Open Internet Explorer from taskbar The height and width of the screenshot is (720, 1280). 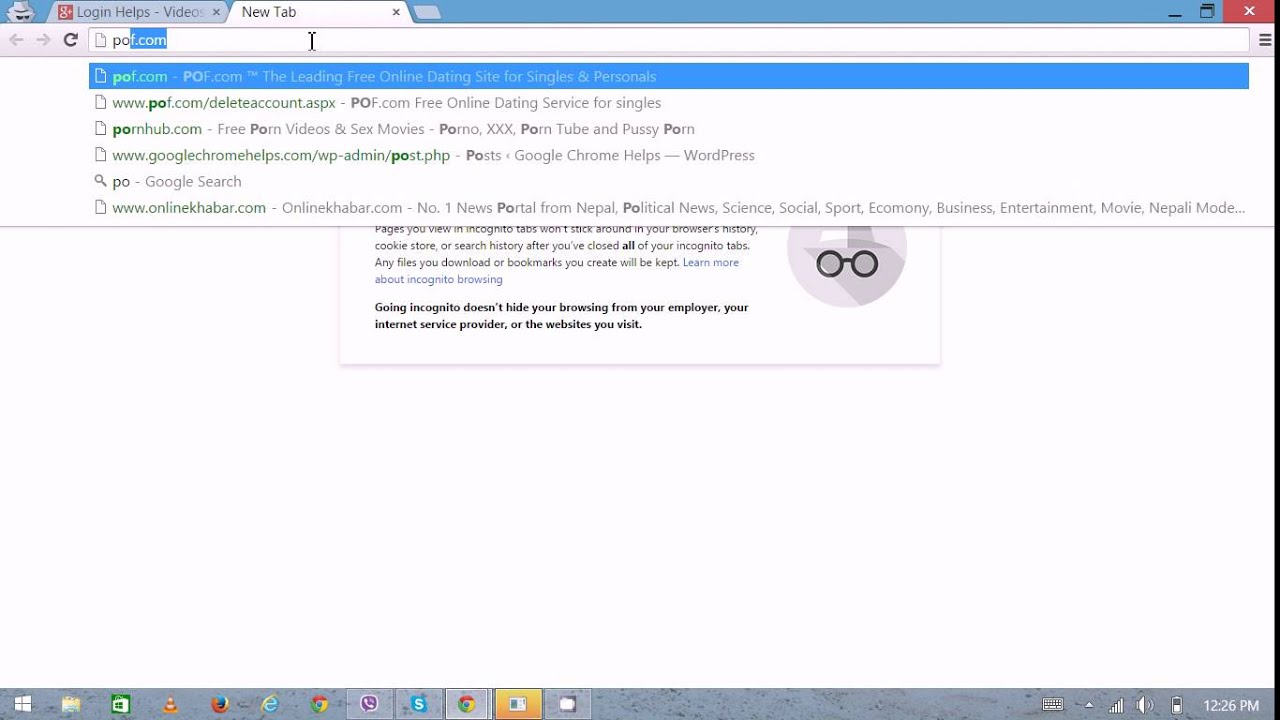coord(270,704)
